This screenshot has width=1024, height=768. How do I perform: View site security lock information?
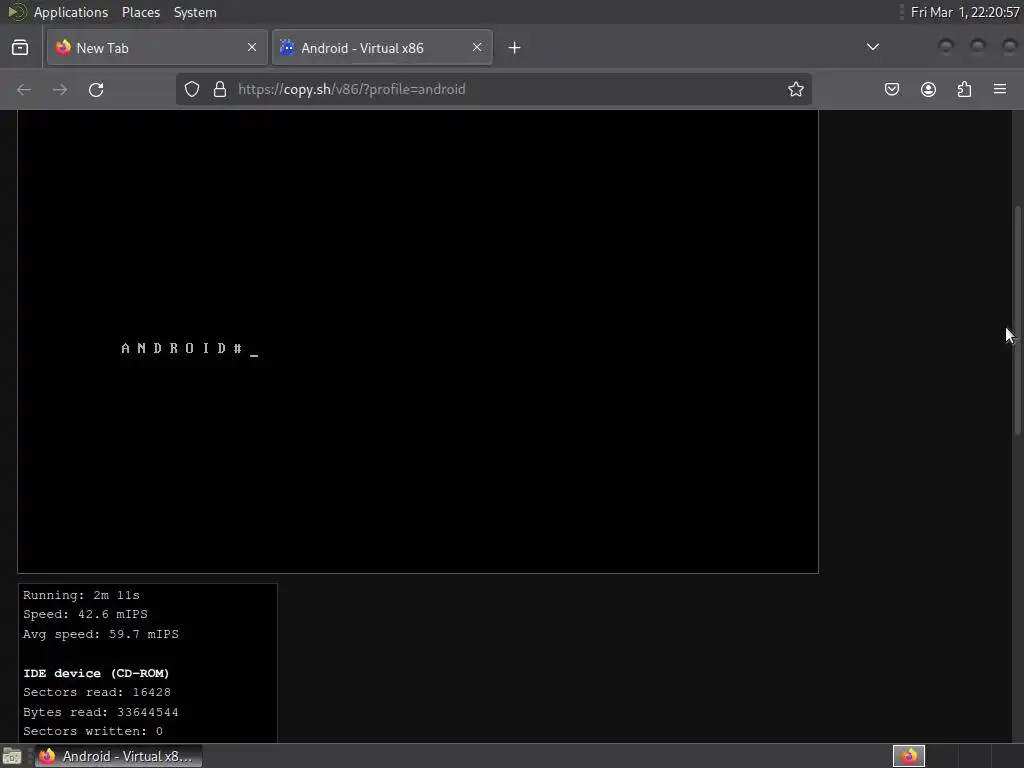point(220,89)
